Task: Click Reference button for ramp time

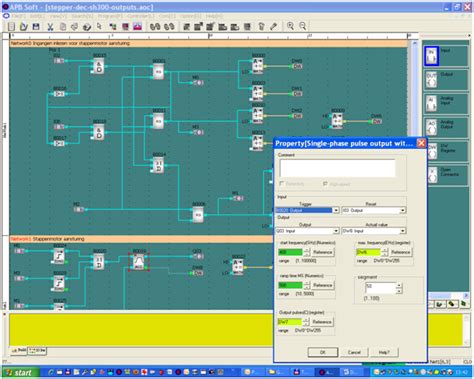Action: pos(323,285)
